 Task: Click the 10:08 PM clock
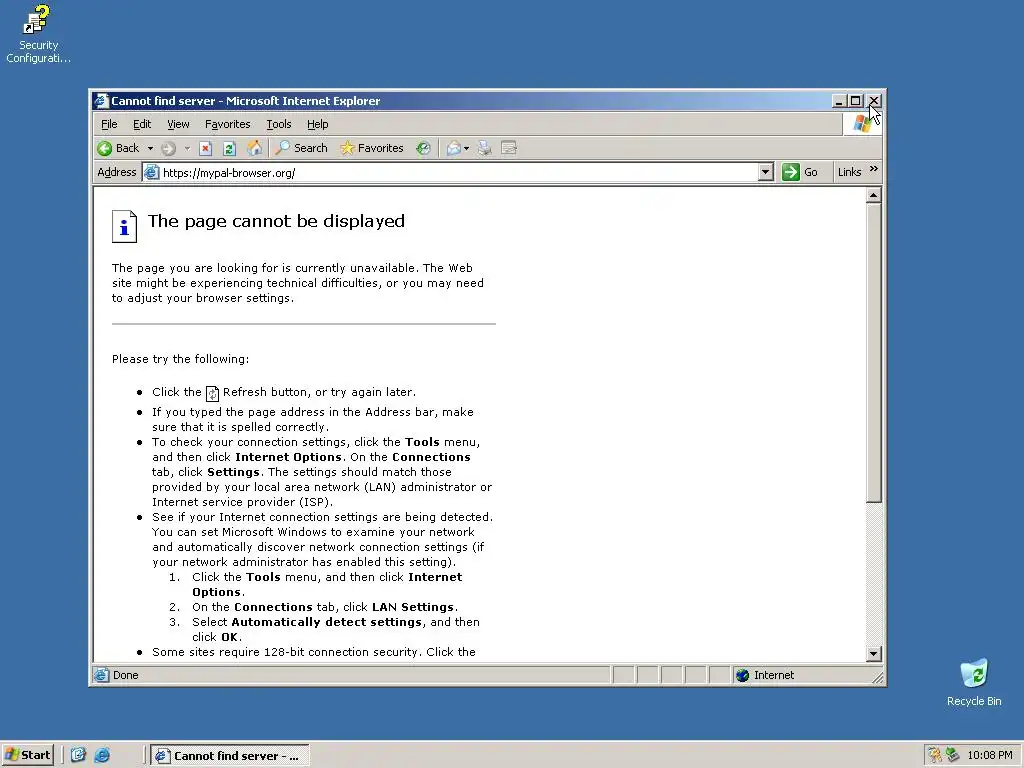pyautogui.click(x=989, y=755)
